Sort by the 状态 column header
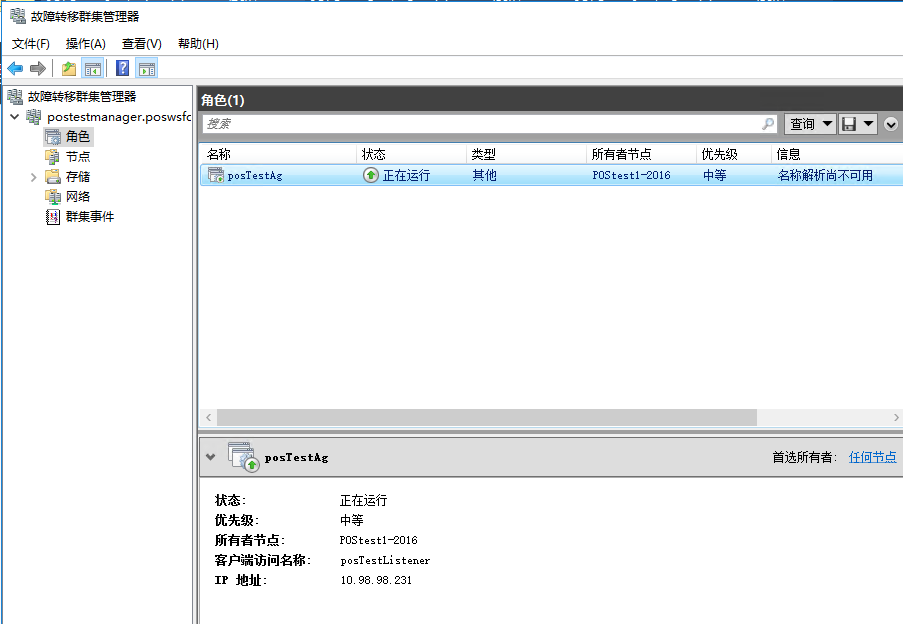The image size is (903, 624). click(x=411, y=154)
